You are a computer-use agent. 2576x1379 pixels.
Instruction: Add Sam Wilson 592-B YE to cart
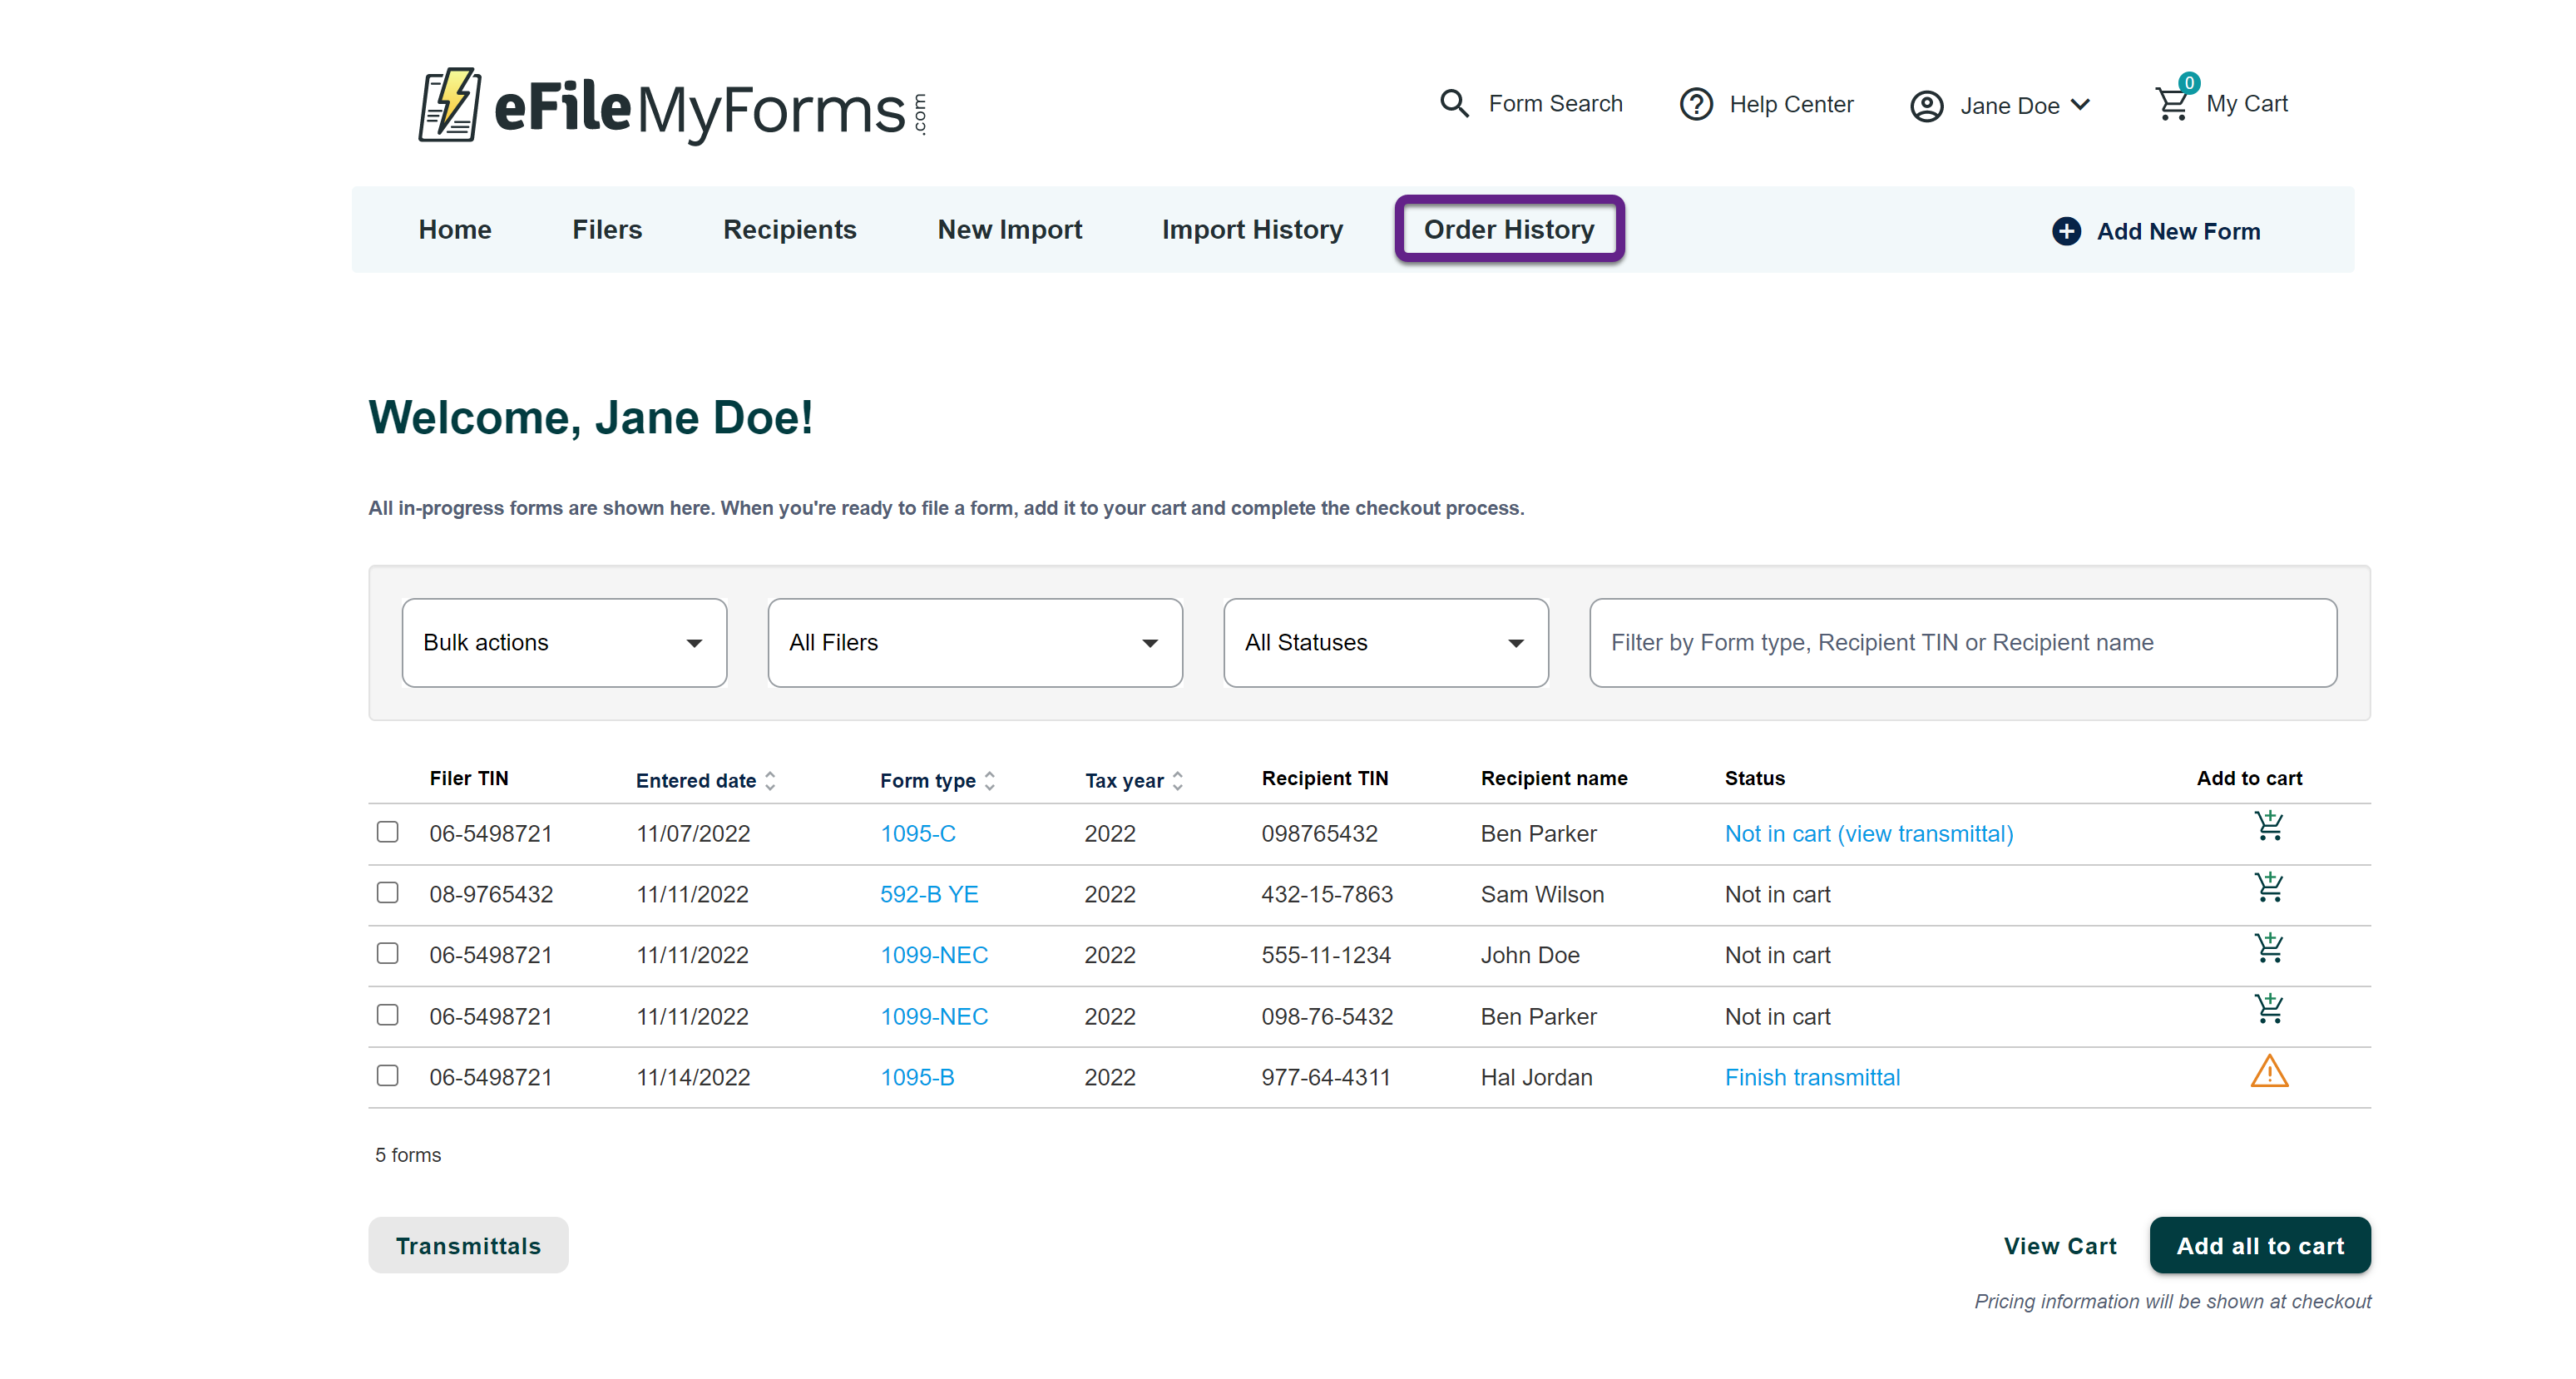(2268, 888)
